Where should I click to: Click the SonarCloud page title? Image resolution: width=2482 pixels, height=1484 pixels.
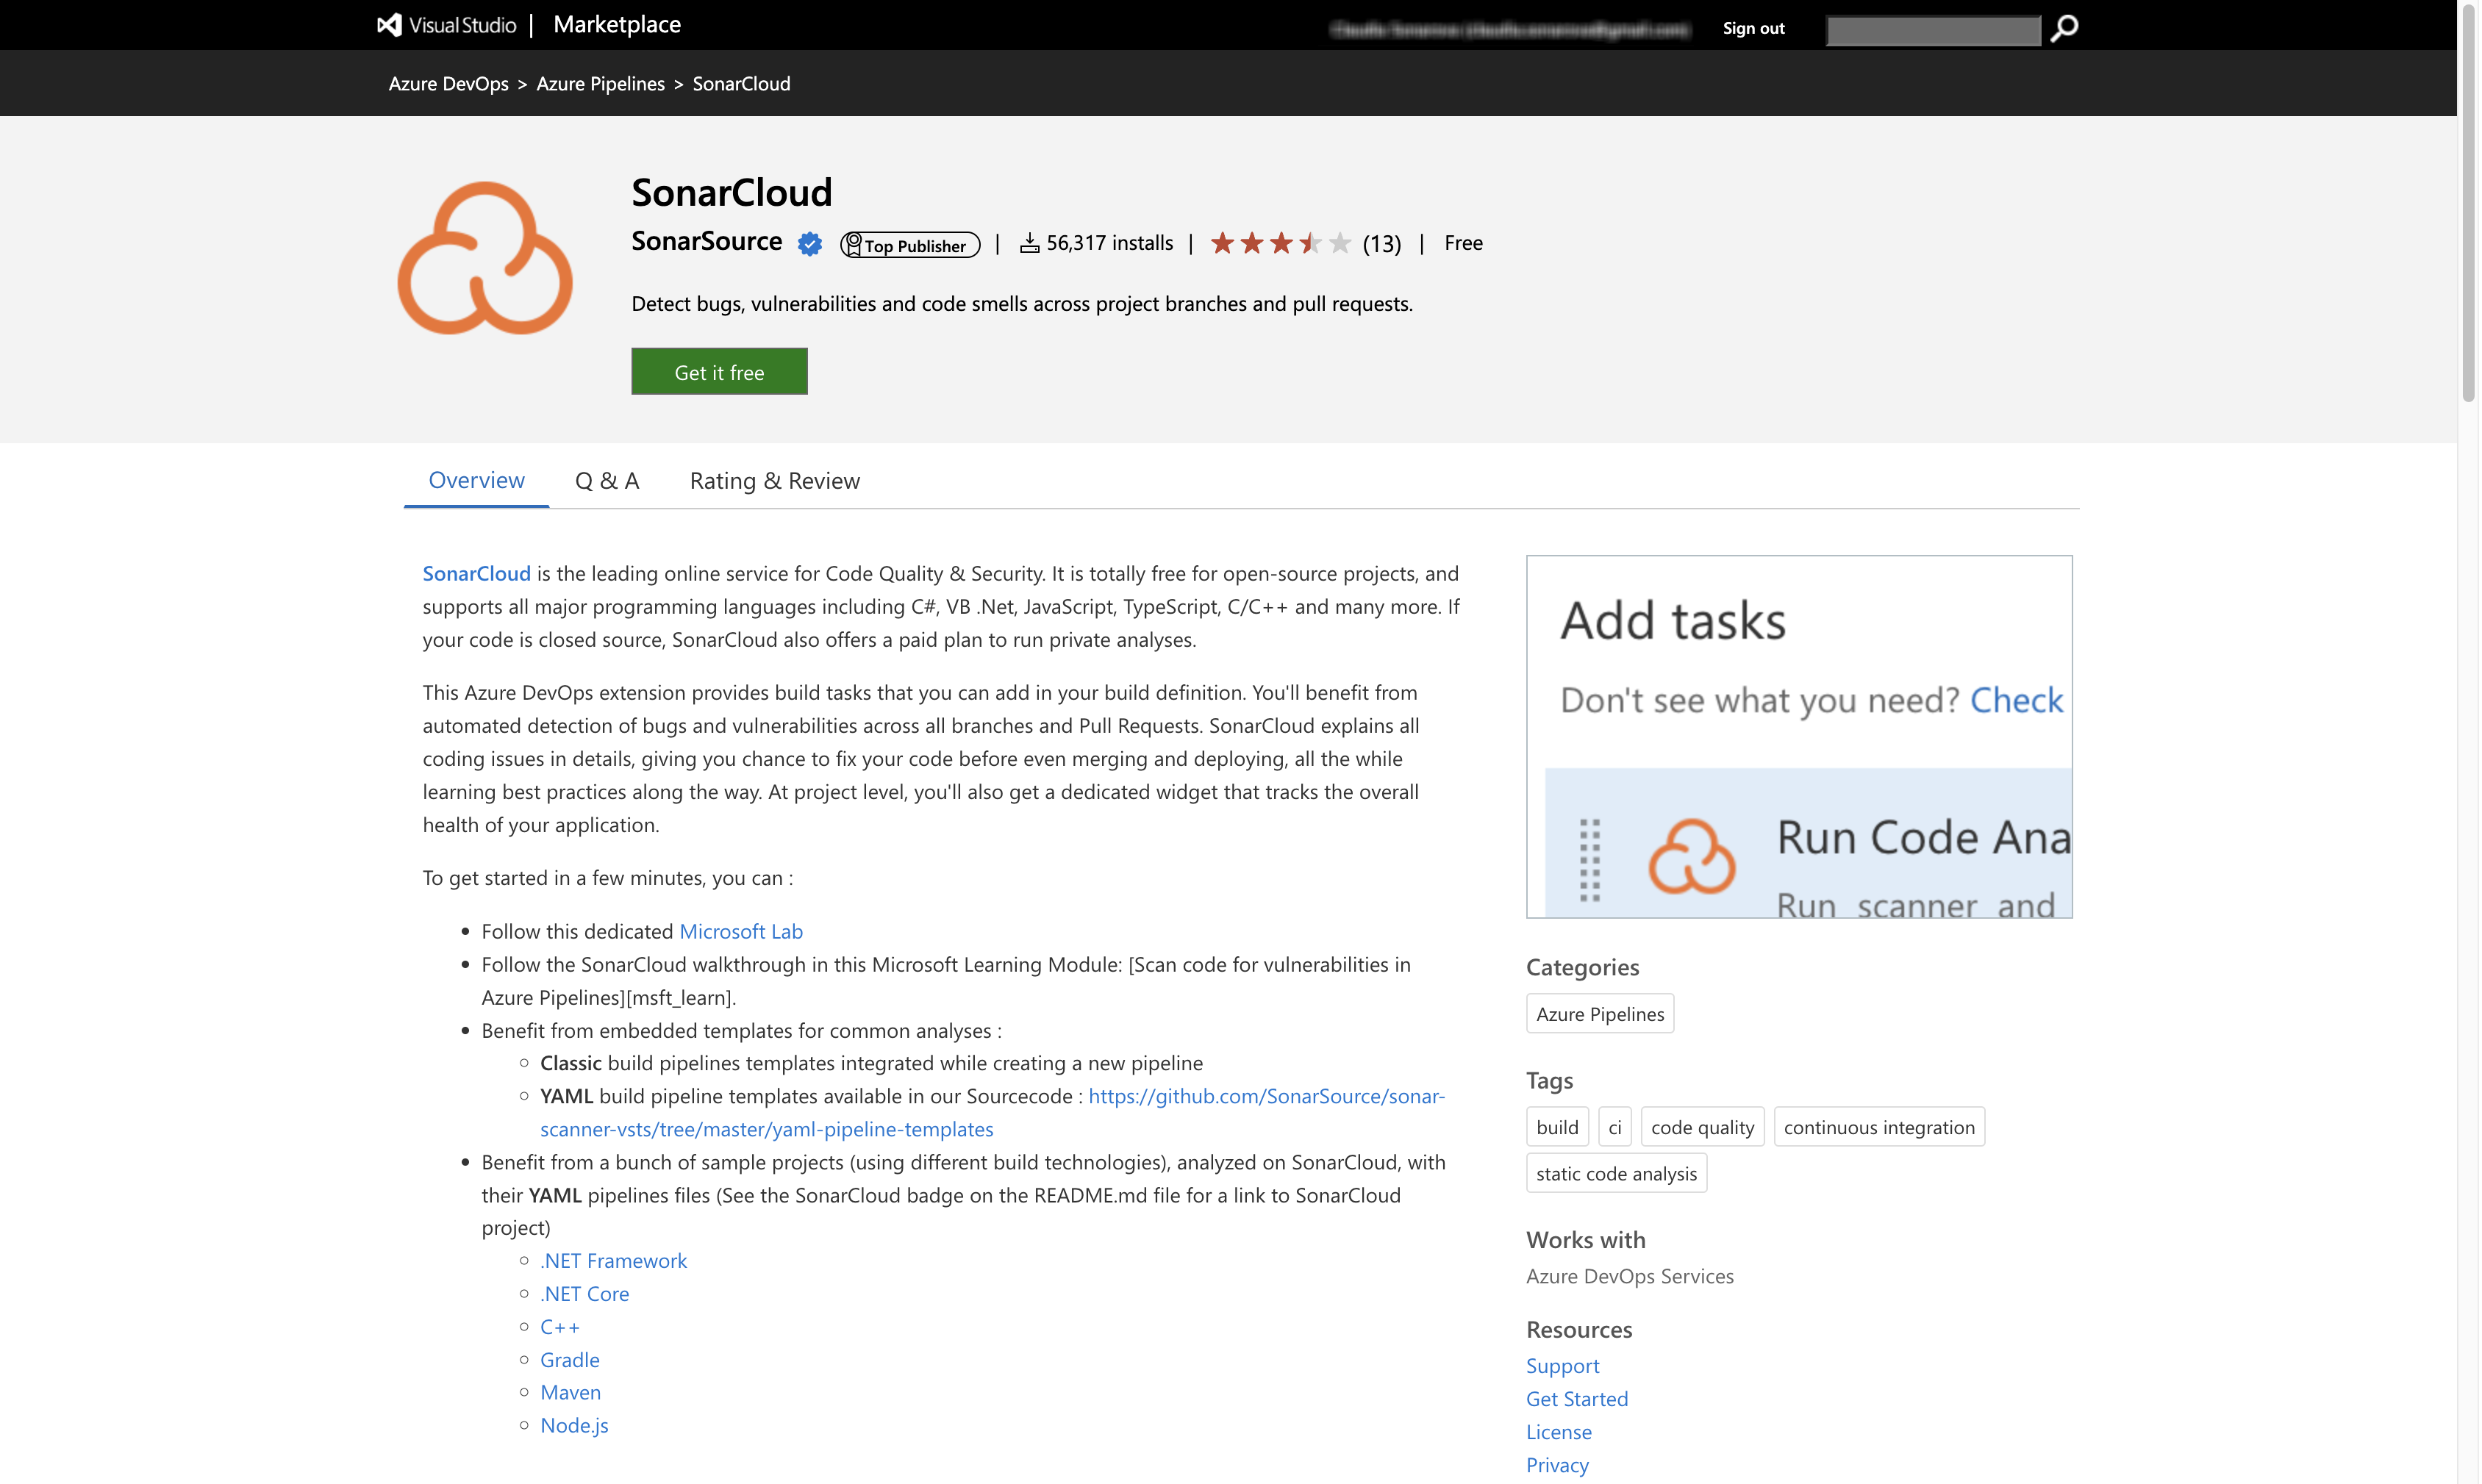pos(732,192)
